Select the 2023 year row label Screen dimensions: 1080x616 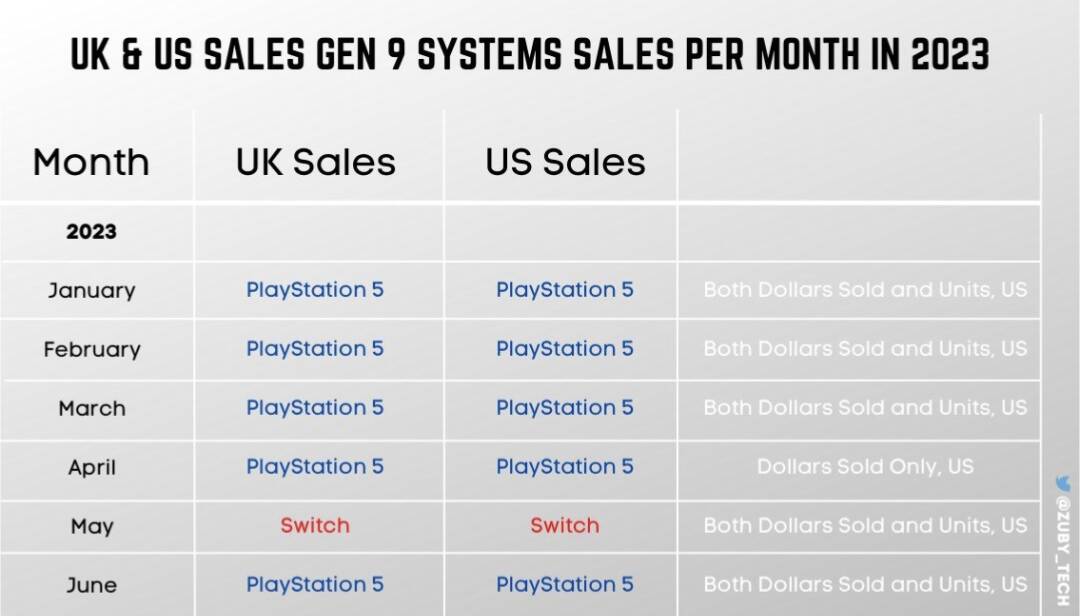point(92,232)
